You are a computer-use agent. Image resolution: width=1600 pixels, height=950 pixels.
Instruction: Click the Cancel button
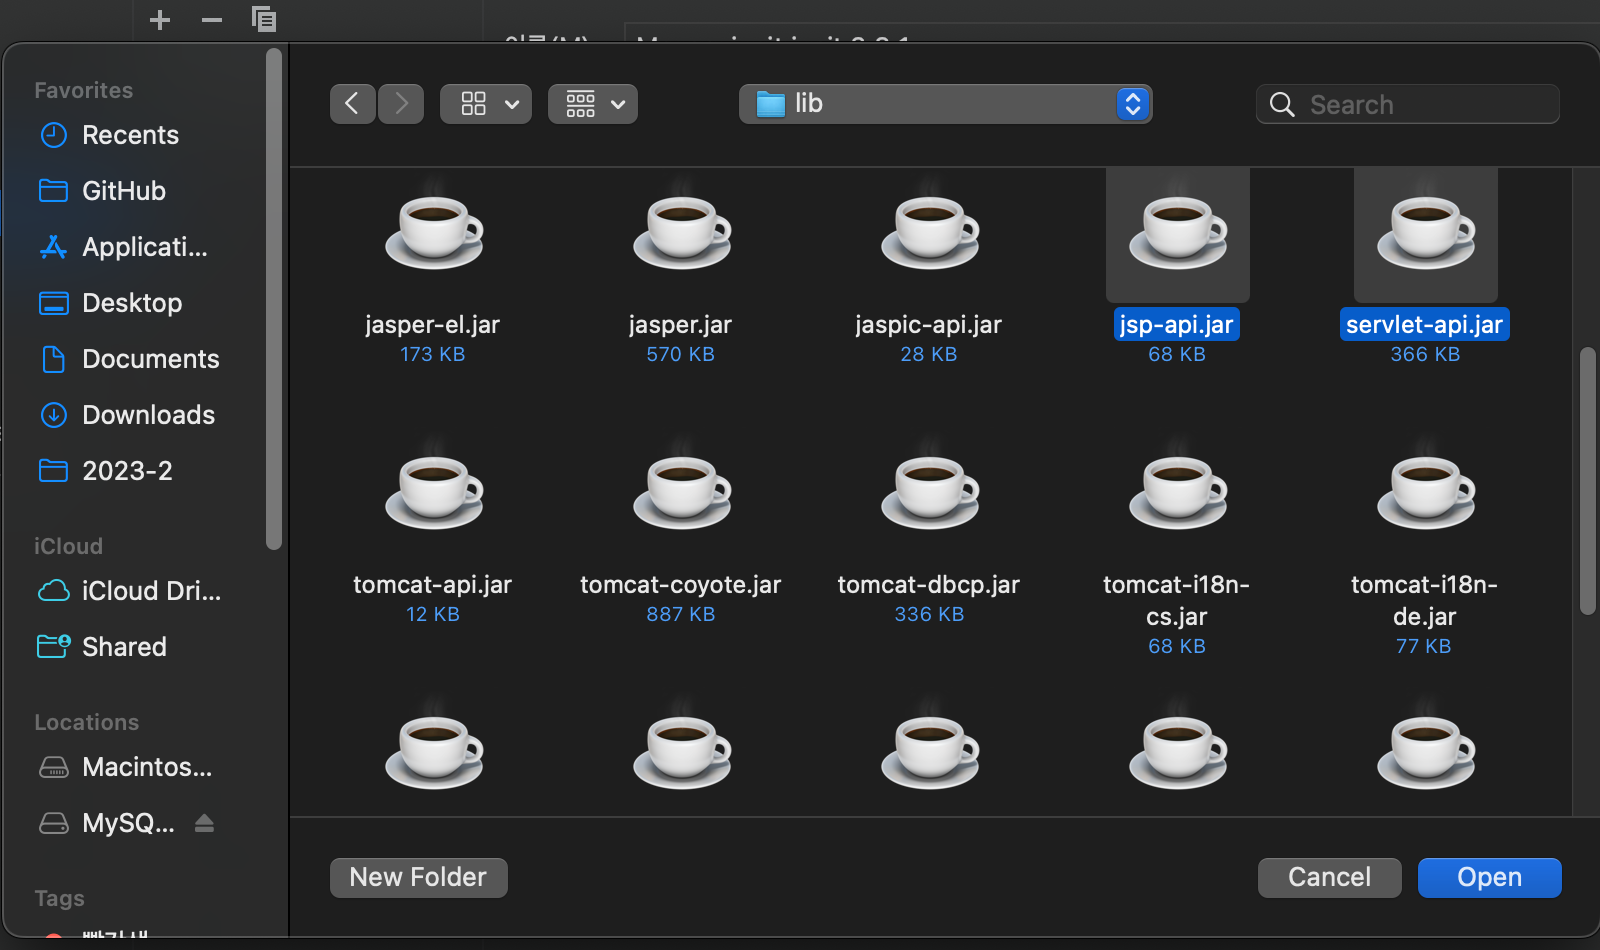[x=1330, y=878]
